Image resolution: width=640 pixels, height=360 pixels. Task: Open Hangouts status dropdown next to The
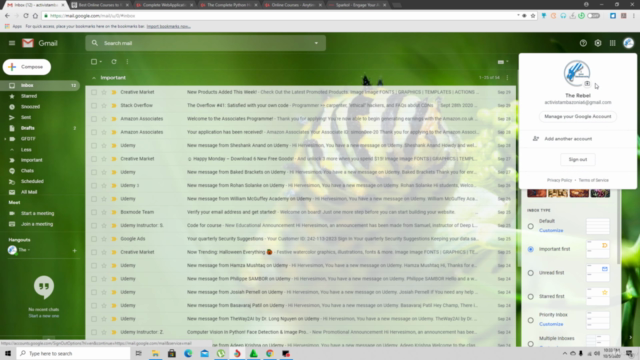coord(29,250)
